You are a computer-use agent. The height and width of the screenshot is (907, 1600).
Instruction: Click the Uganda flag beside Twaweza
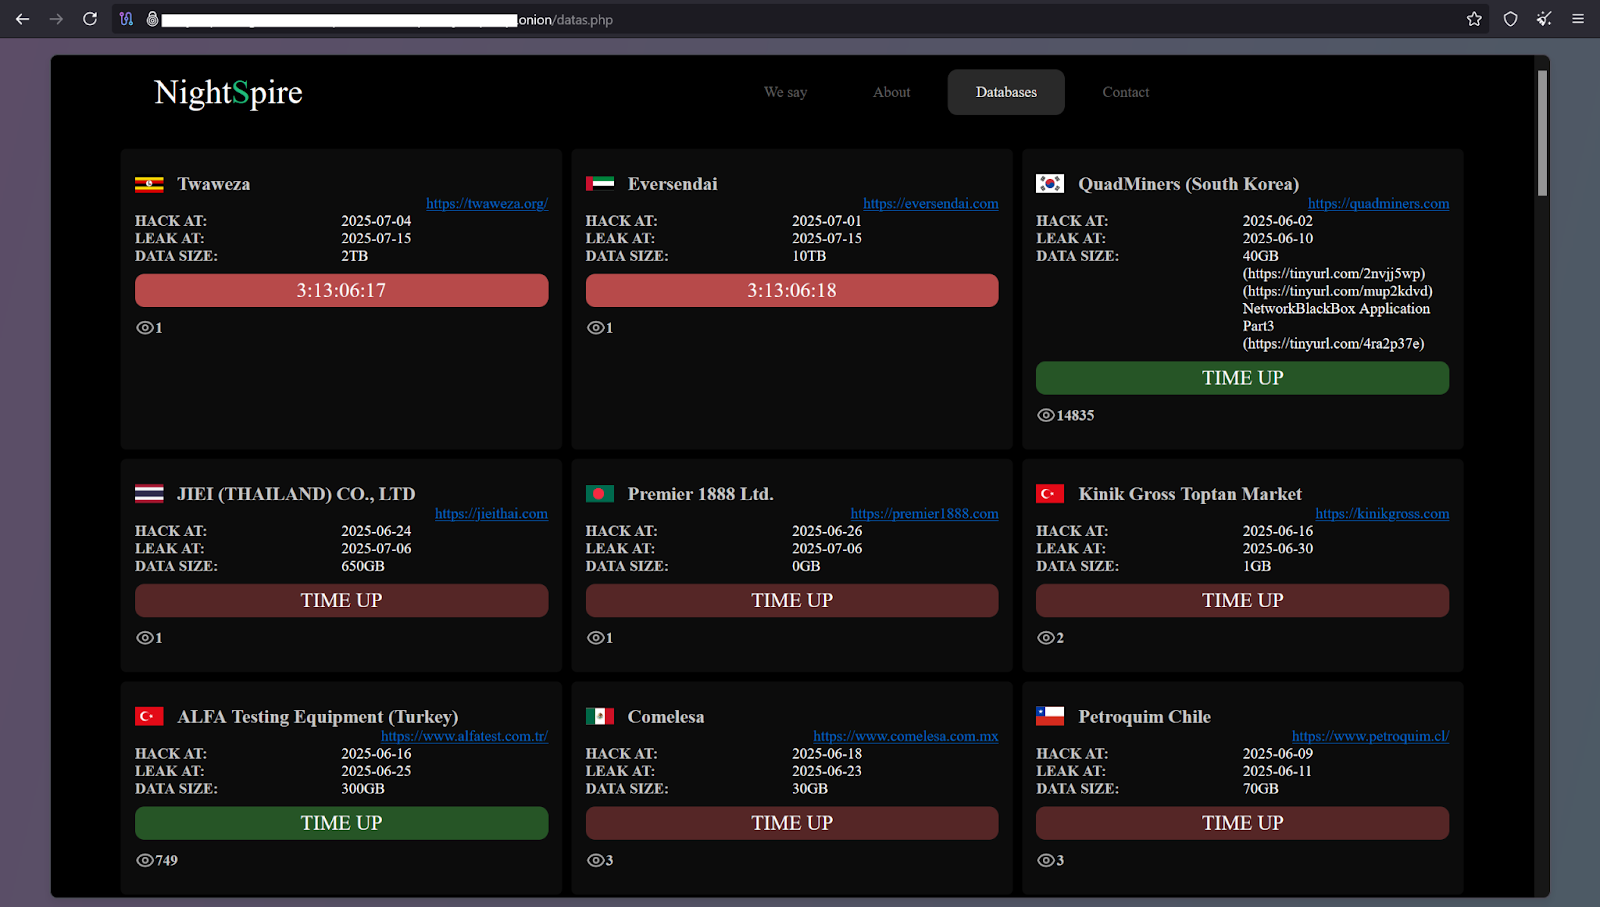click(149, 184)
